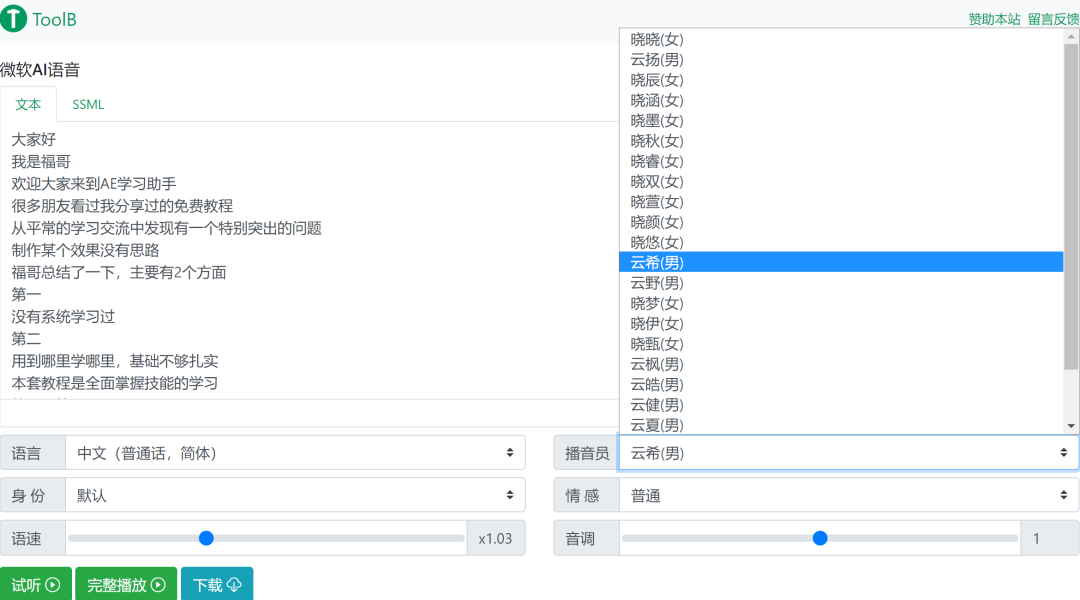Click the 下载 download button
The width and height of the screenshot is (1080, 600).
click(x=217, y=584)
